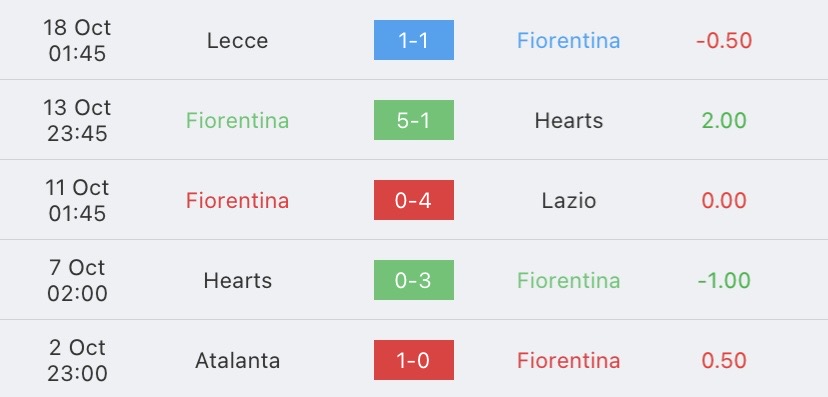Click the 2.00 handicap value
The height and width of the screenshot is (397, 828).
724,120
